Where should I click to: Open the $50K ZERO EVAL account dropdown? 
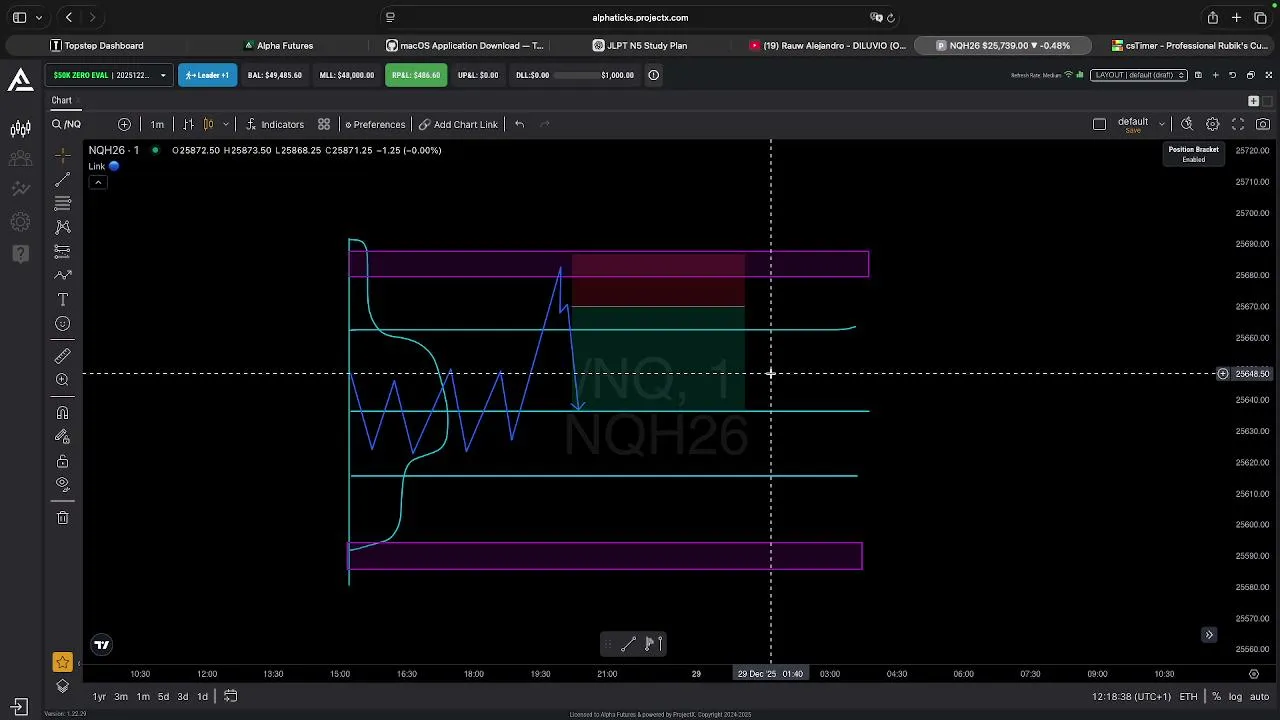(x=109, y=75)
